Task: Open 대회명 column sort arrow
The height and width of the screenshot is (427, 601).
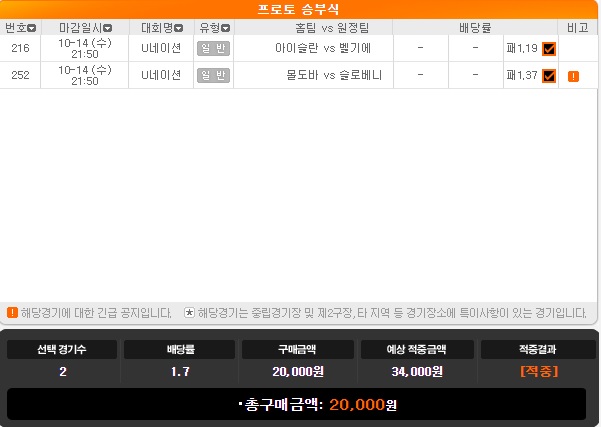Action: (x=179, y=28)
